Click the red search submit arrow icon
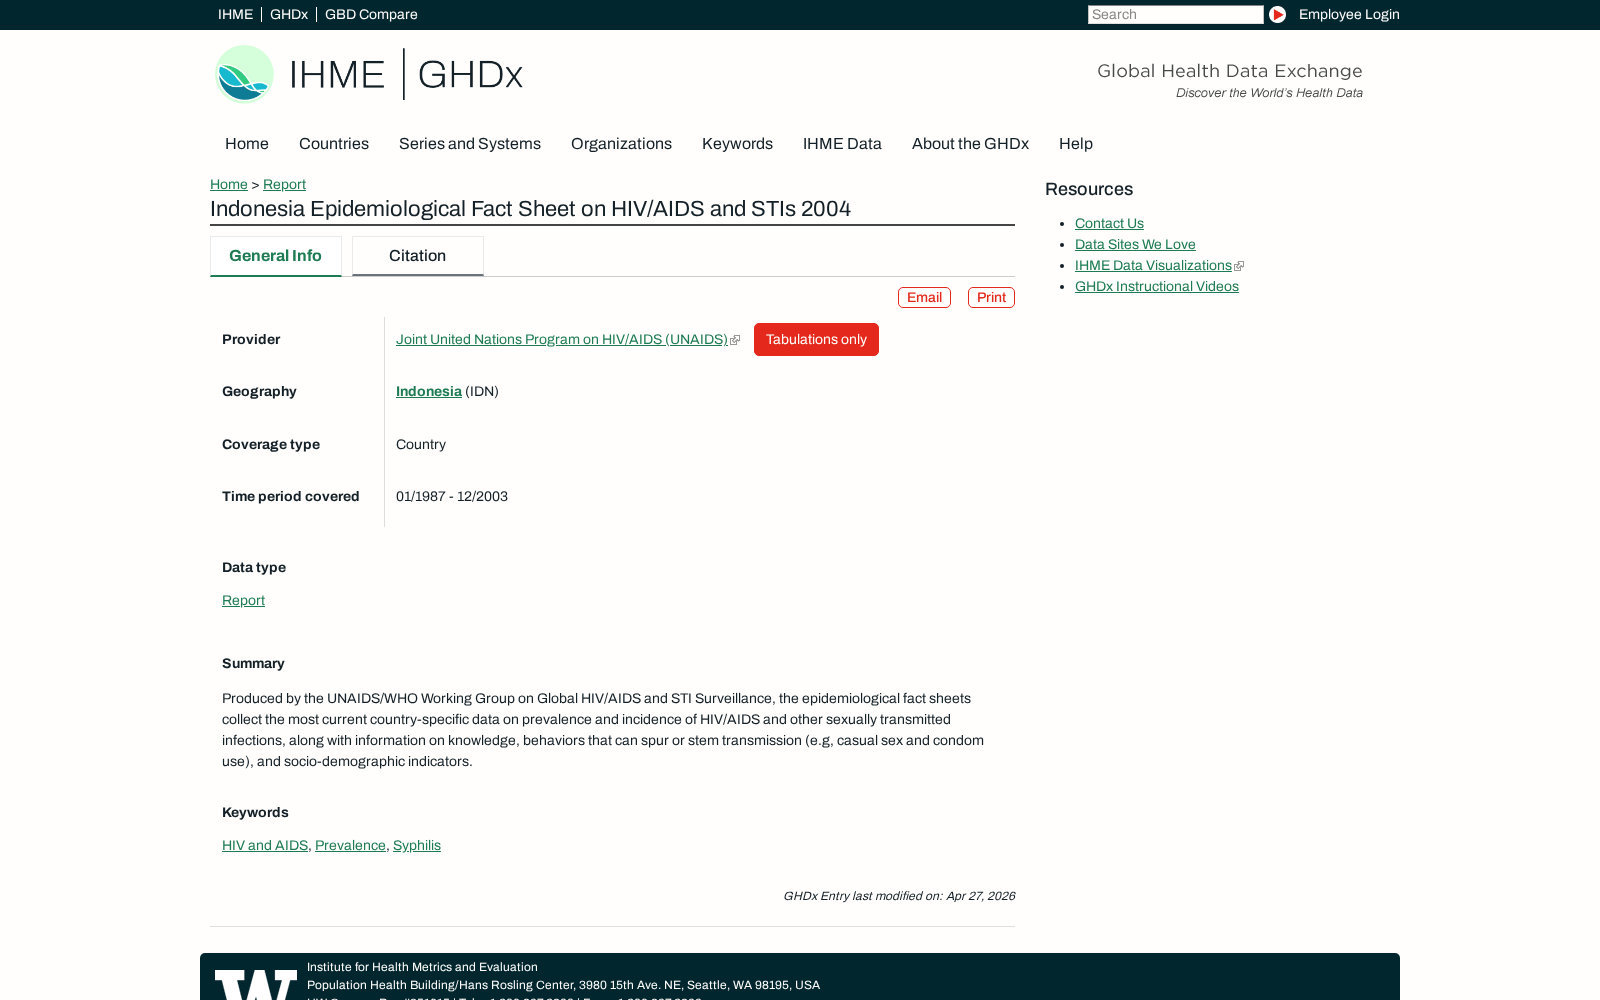1600x1000 pixels. [x=1277, y=14]
